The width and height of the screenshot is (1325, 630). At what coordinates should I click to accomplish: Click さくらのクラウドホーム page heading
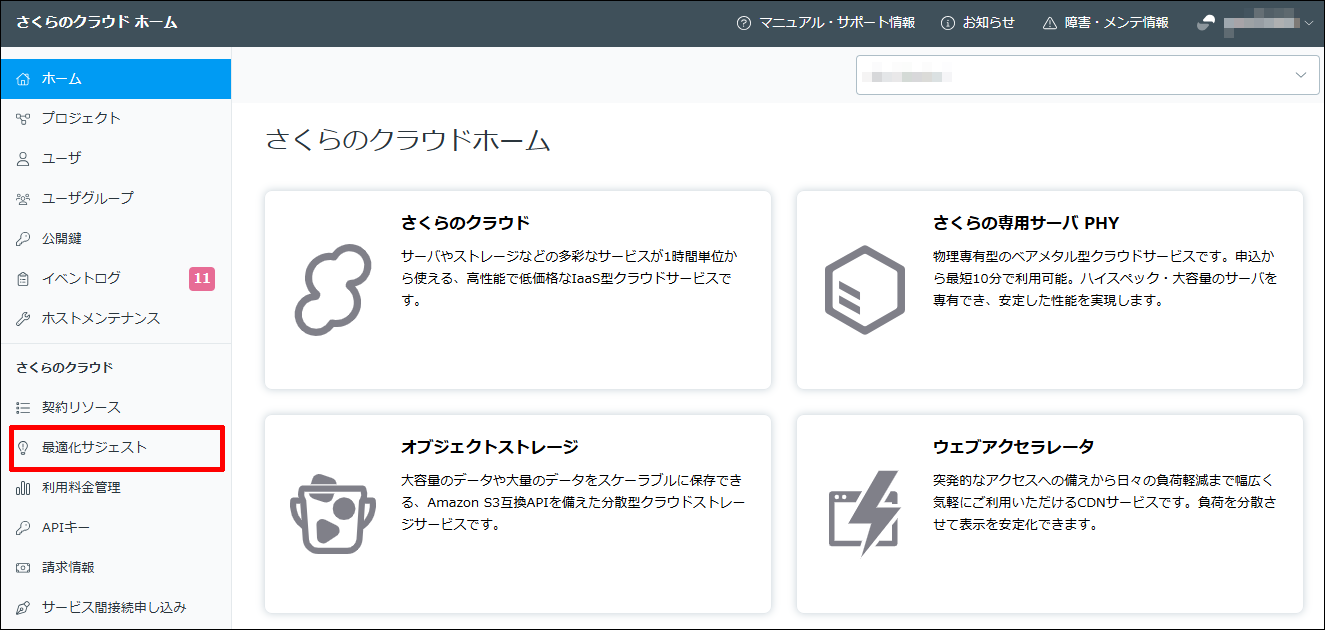[x=408, y=140]
